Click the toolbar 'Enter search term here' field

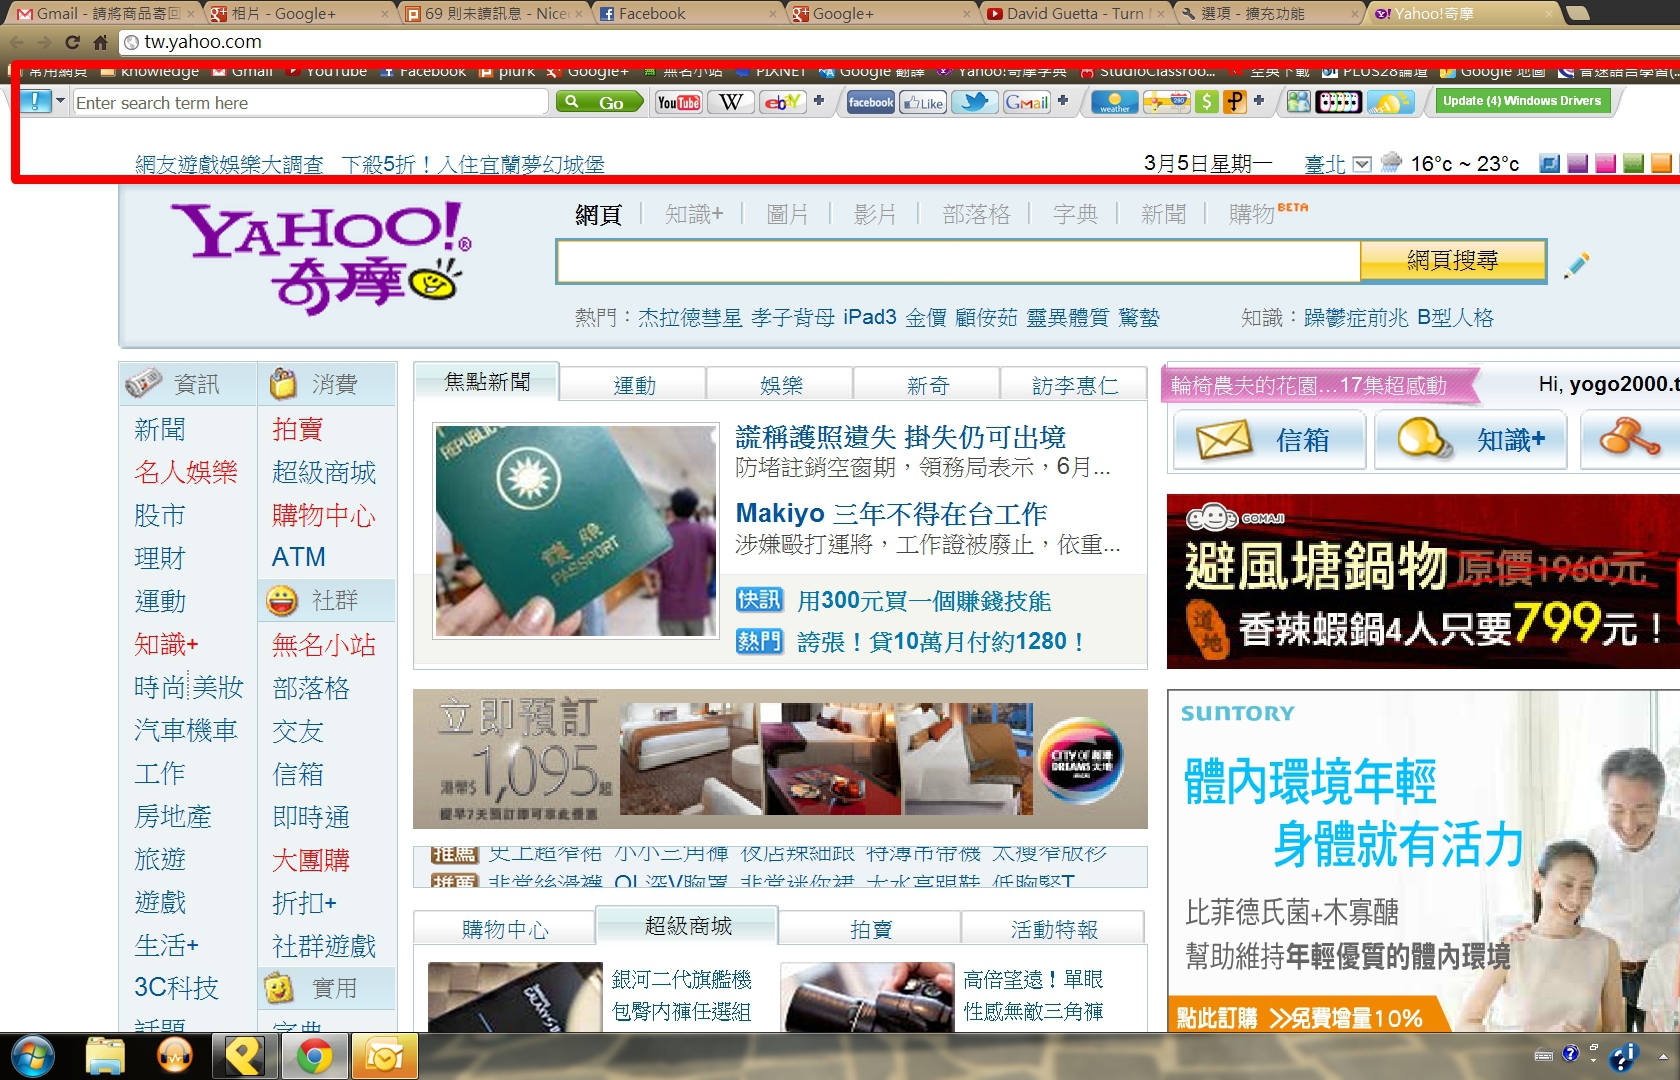pyautogui.click(x=310, y=102)
